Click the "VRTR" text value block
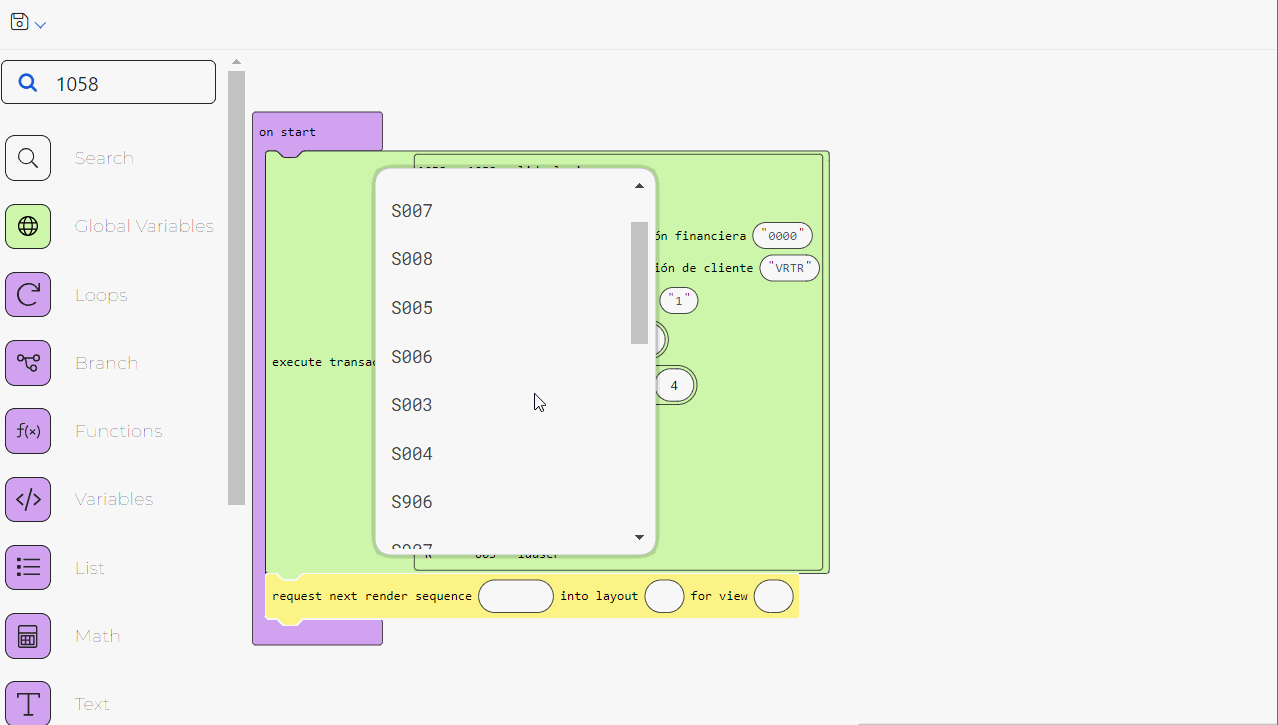 [x=789, y=268]
